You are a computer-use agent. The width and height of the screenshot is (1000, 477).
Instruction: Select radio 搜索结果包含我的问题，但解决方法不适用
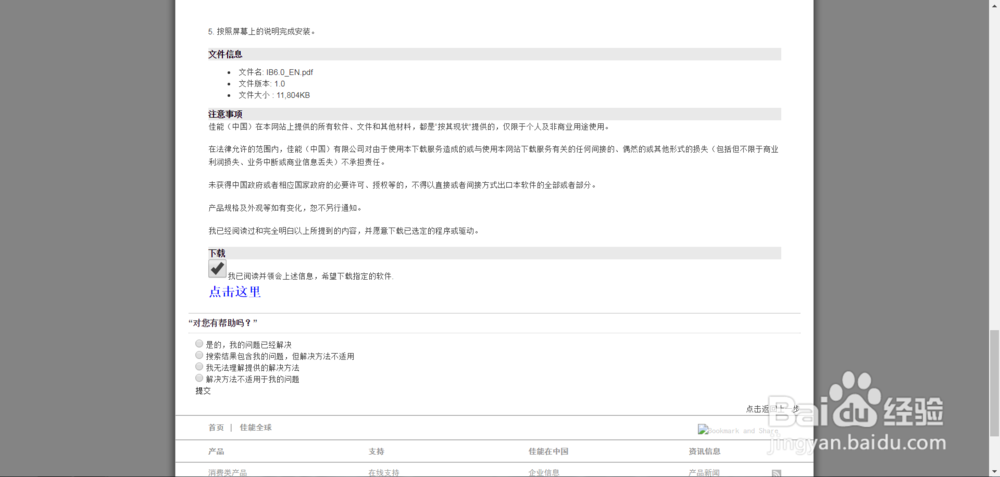[200, 355]
